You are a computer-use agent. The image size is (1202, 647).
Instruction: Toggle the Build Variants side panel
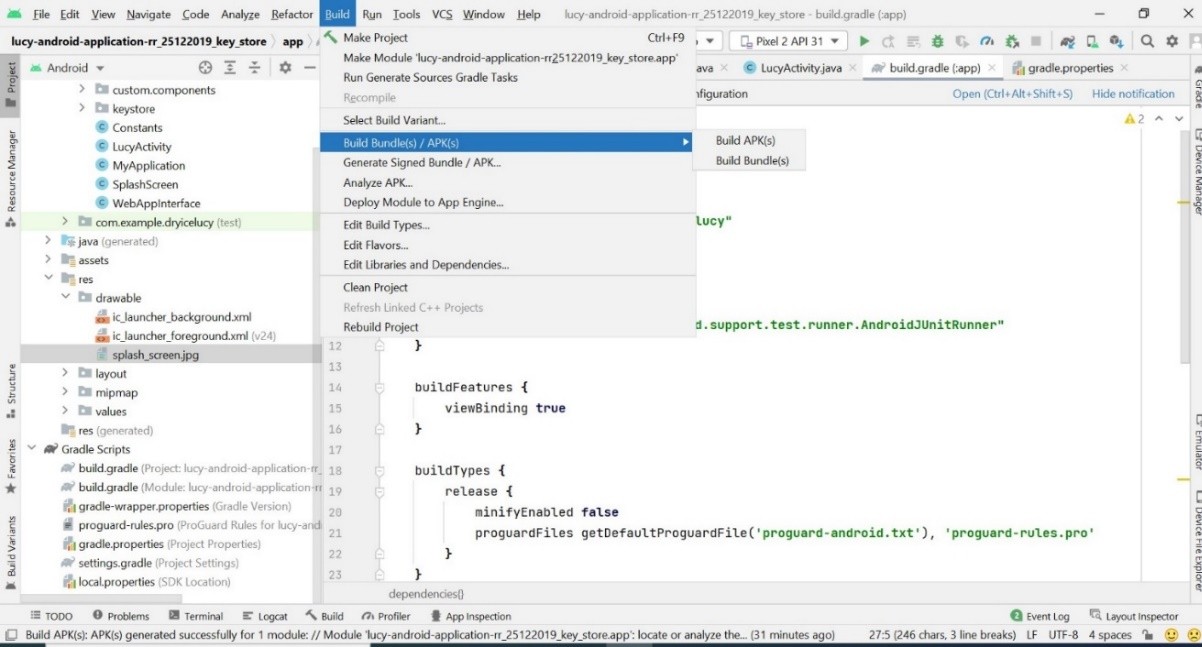(x=11, y=547)
